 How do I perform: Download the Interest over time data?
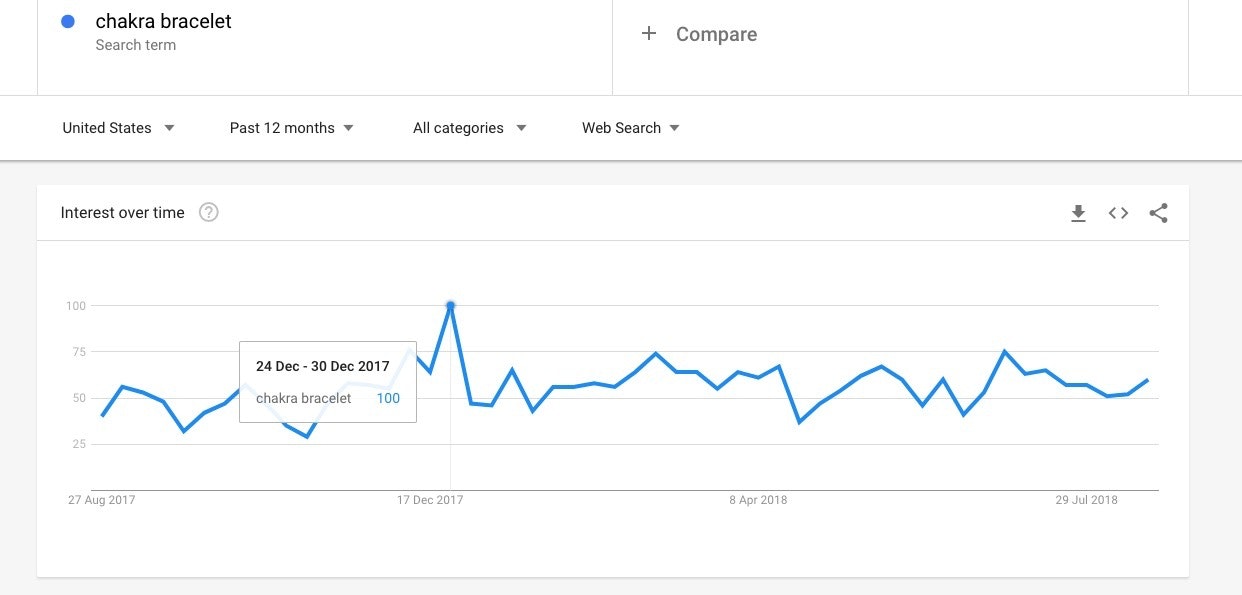(x=1078, y=213)
